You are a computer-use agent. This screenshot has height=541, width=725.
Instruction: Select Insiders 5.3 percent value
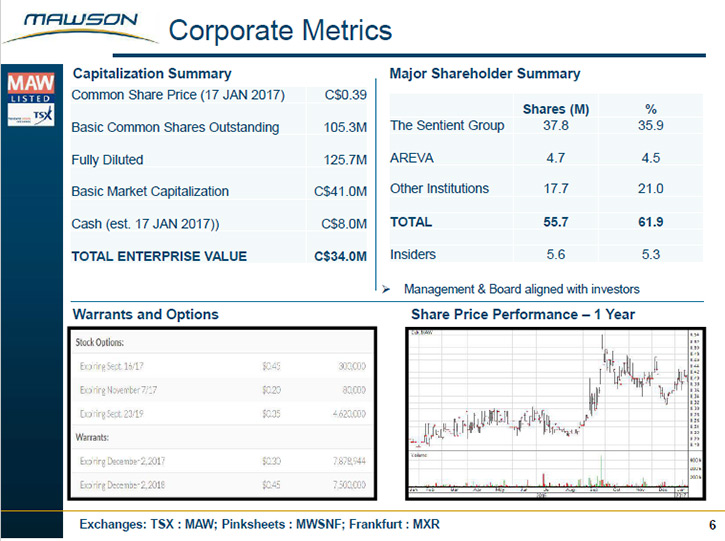pyautogui.click(x=651, y=254)
